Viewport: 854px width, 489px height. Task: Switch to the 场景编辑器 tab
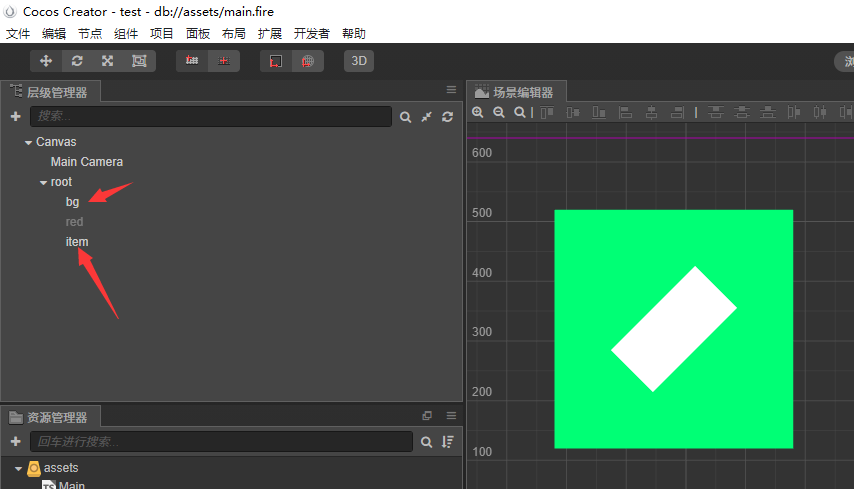516,92
